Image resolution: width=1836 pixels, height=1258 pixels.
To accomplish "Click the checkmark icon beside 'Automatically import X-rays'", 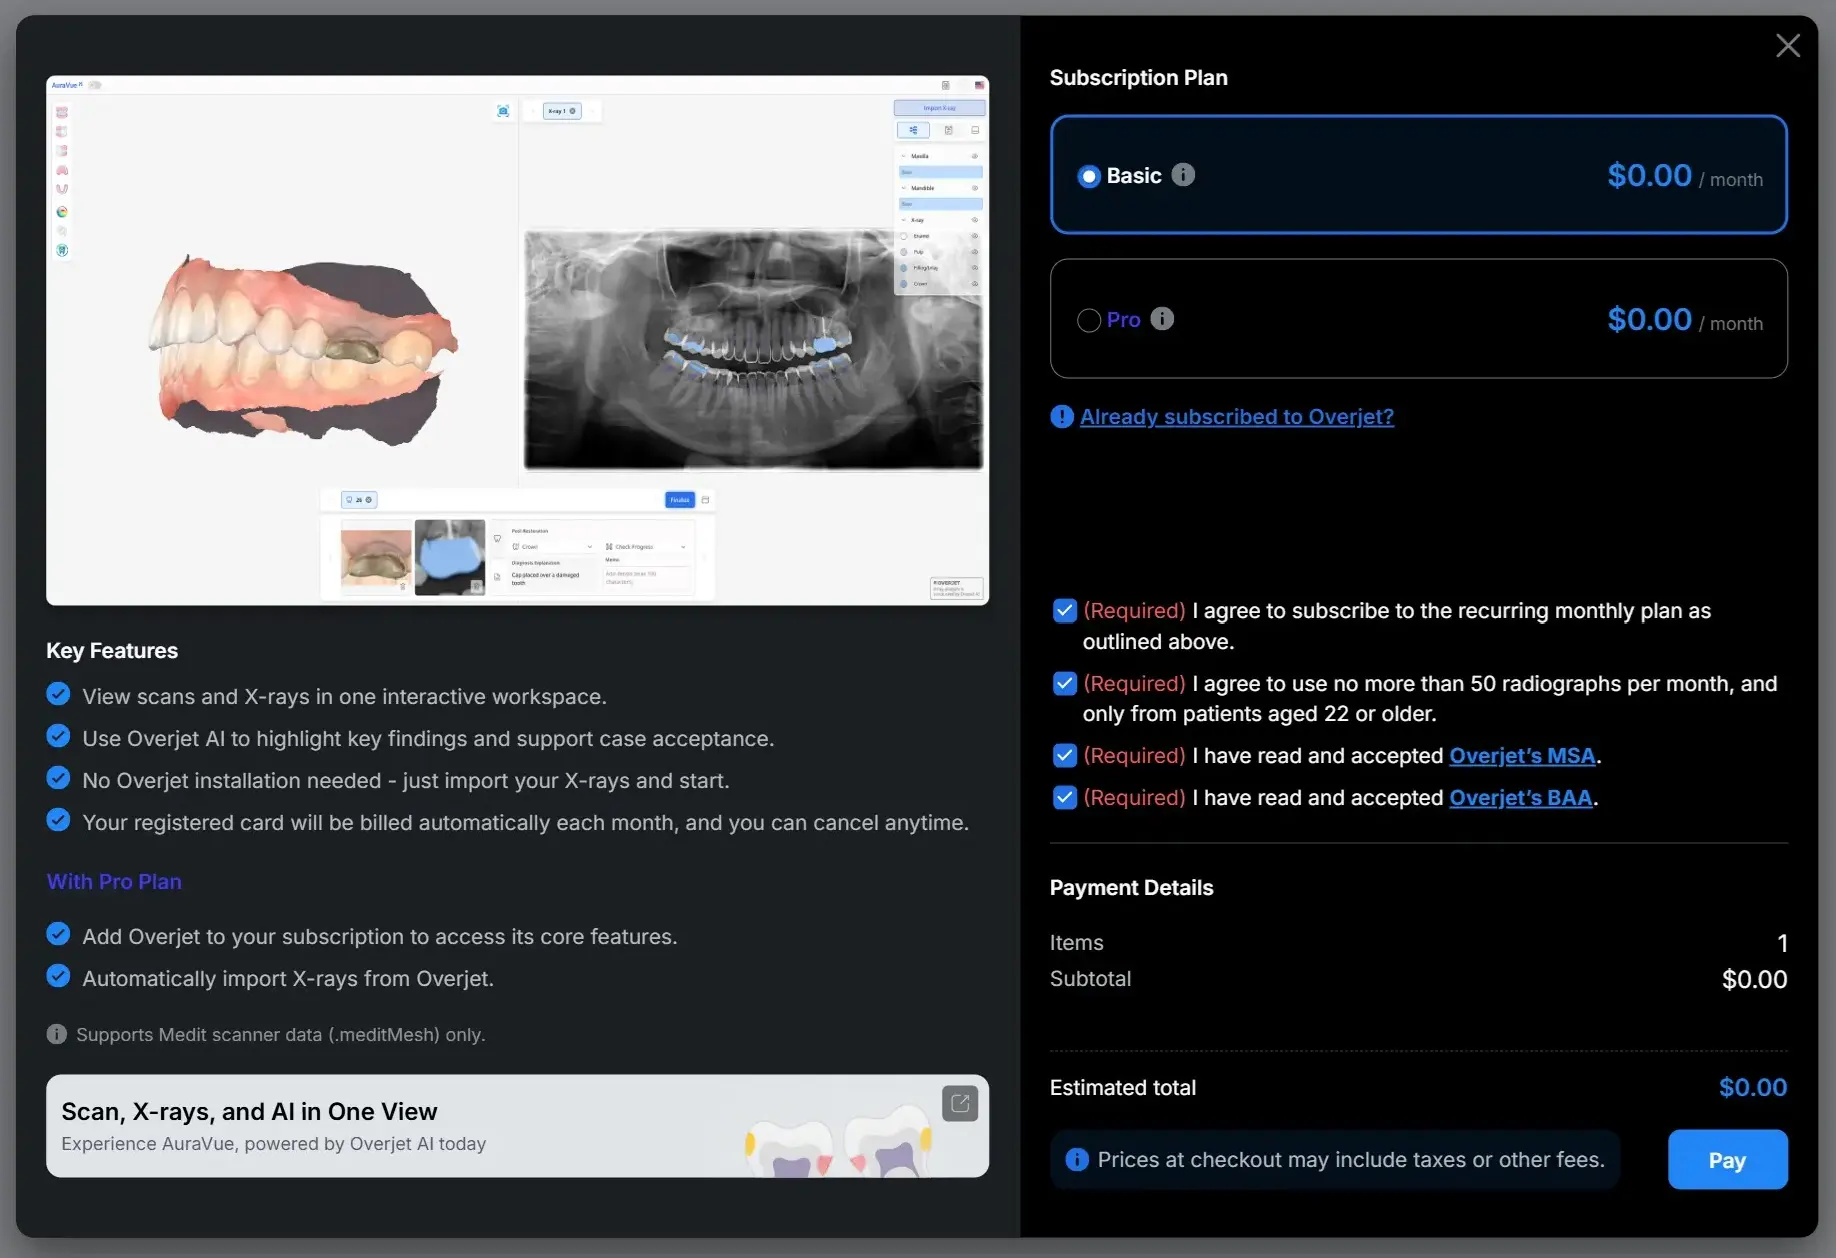I will point(59,976).
